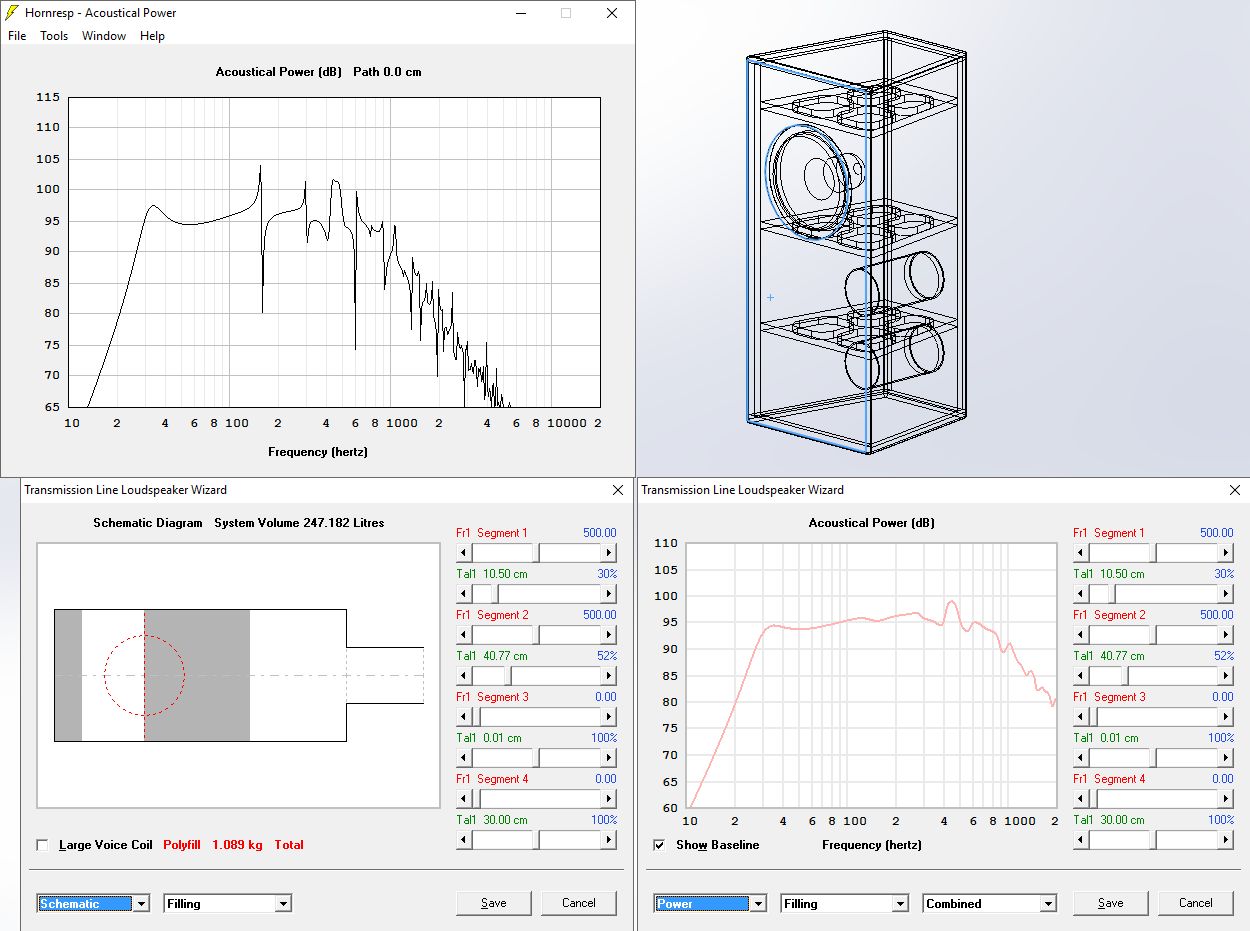The height and width of the screenshot is (931, 1250).
Task: Open the Tools menu in Hornresp
Action: point(54,36)
